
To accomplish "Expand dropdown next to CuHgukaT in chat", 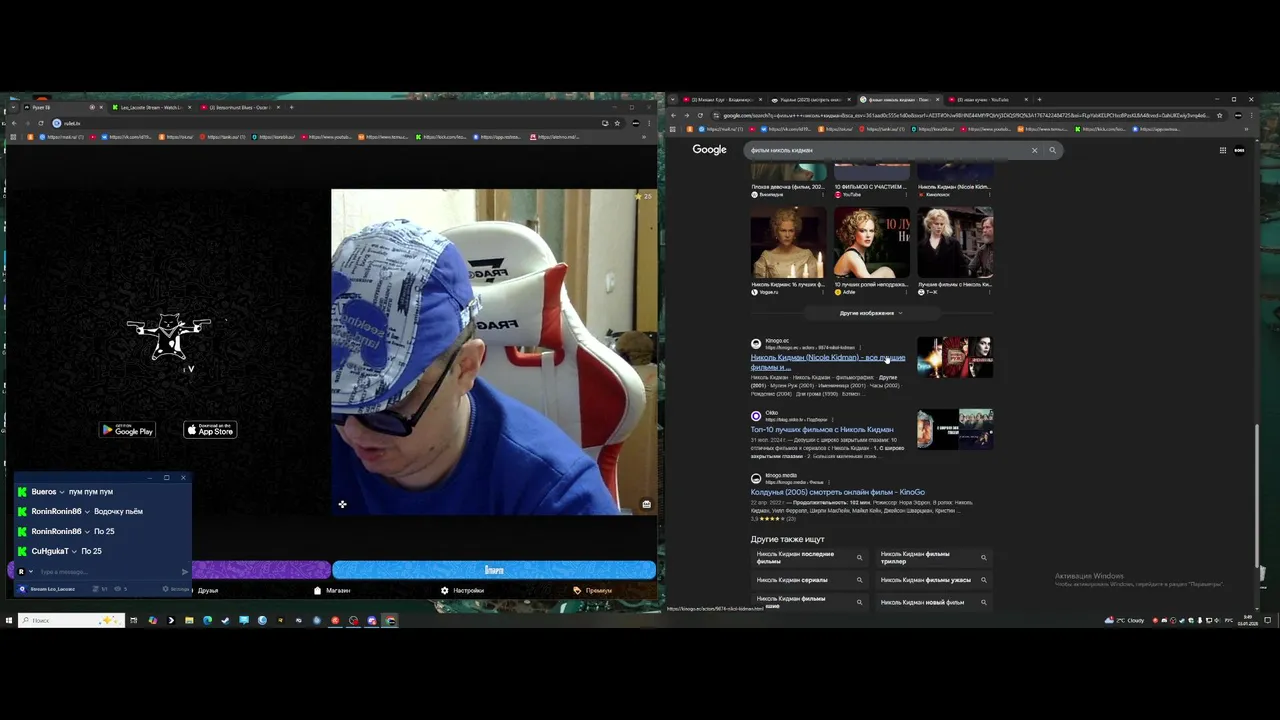I will (x=75, y=551).
